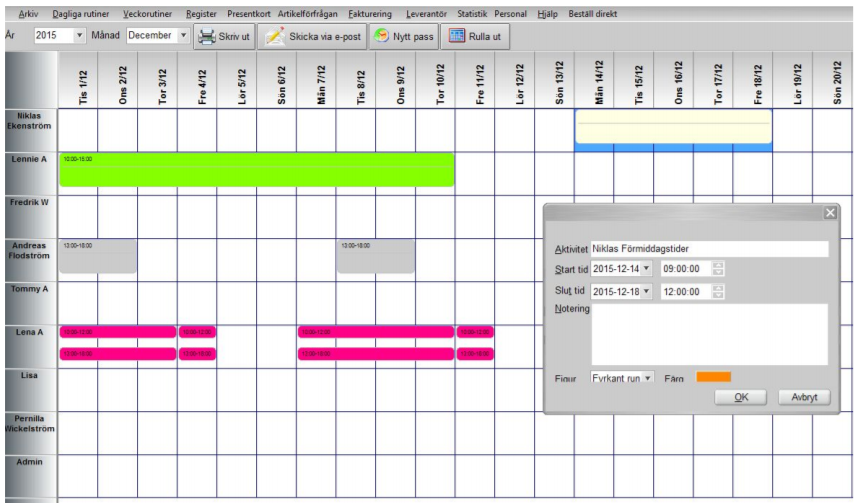861x503 pixels.
Task: Open the År year dropdown
Action: point(80,36)
